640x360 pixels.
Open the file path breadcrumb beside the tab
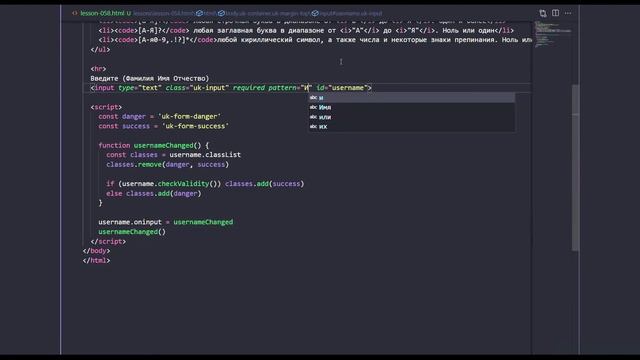164,13
